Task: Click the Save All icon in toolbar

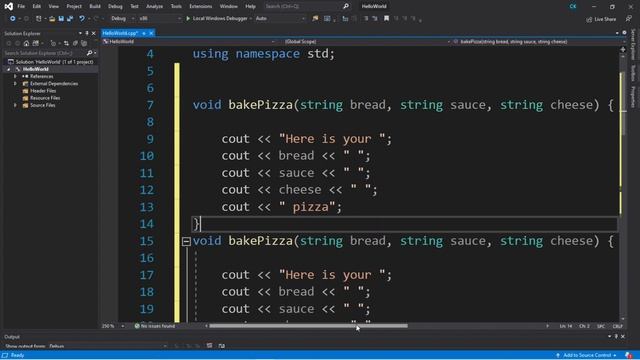Action: click(70, 18)
